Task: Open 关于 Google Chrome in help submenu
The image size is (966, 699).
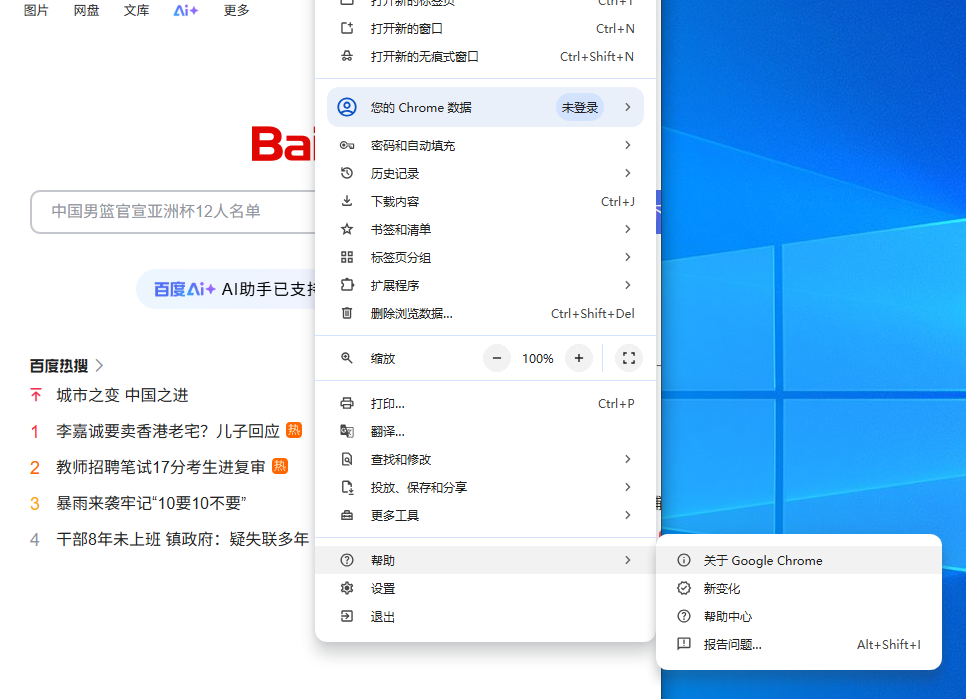Action: pos(798,560)
